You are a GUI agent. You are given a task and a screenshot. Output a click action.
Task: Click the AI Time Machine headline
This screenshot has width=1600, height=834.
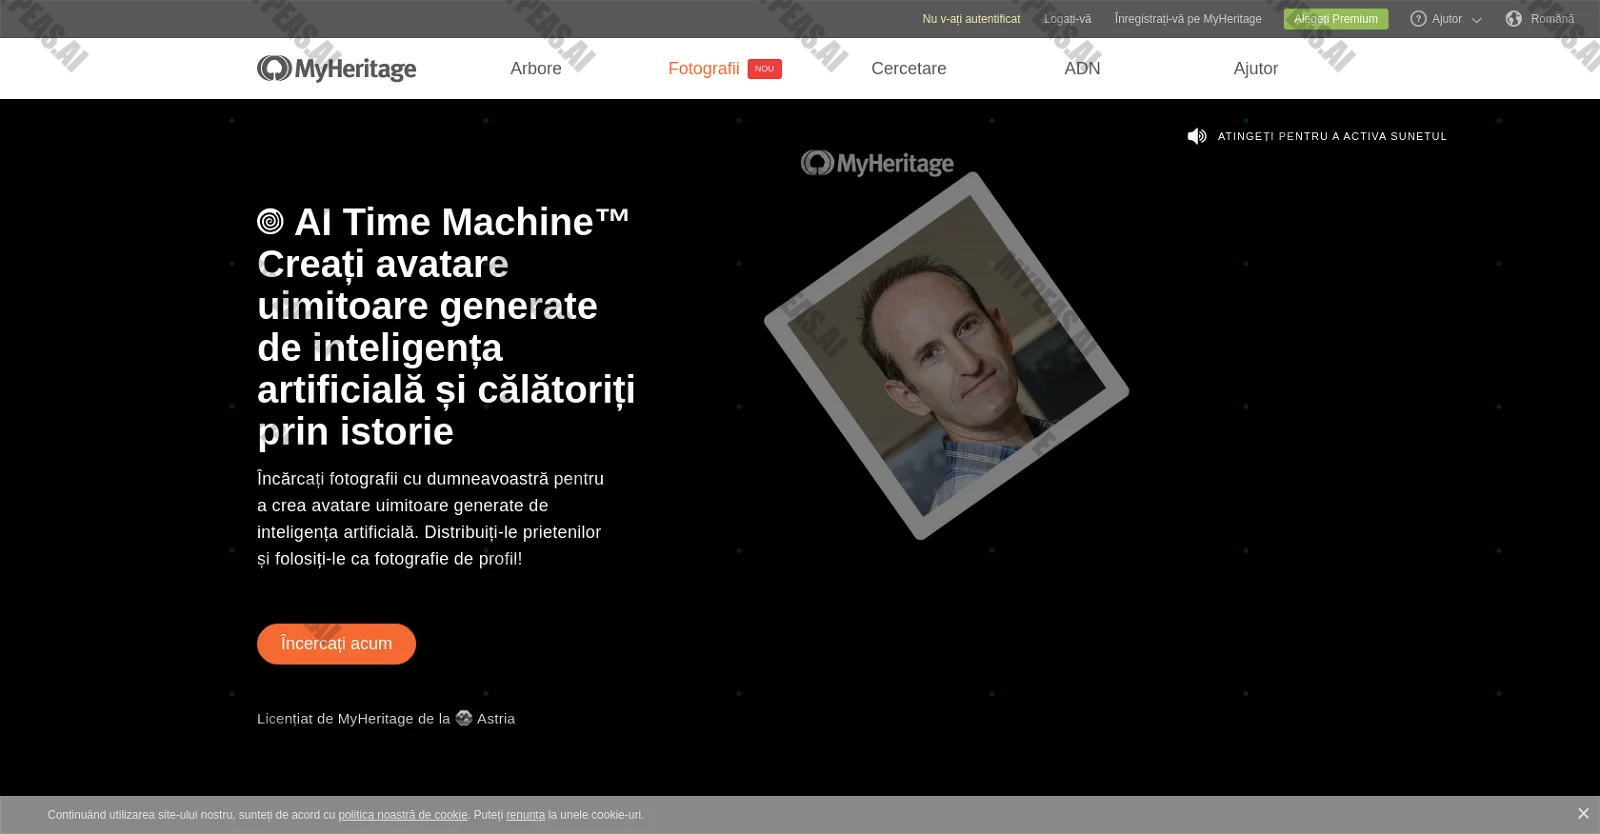click(x=446, y=327)
